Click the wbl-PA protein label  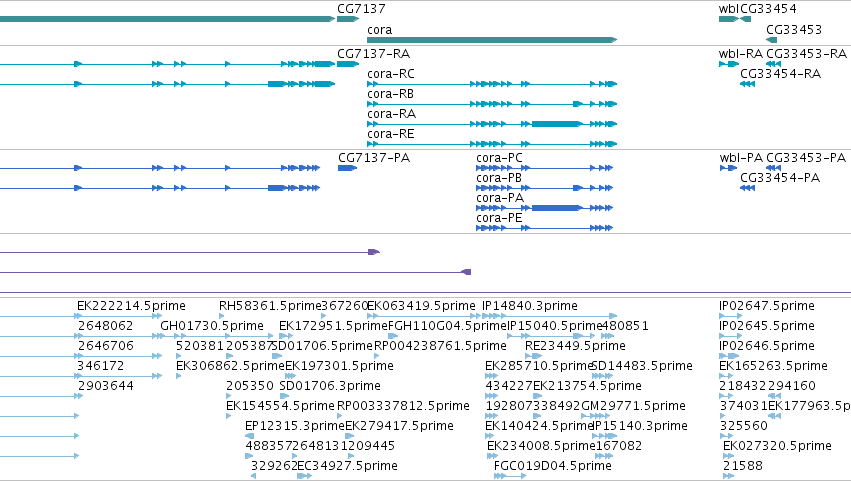pos(741,158)
